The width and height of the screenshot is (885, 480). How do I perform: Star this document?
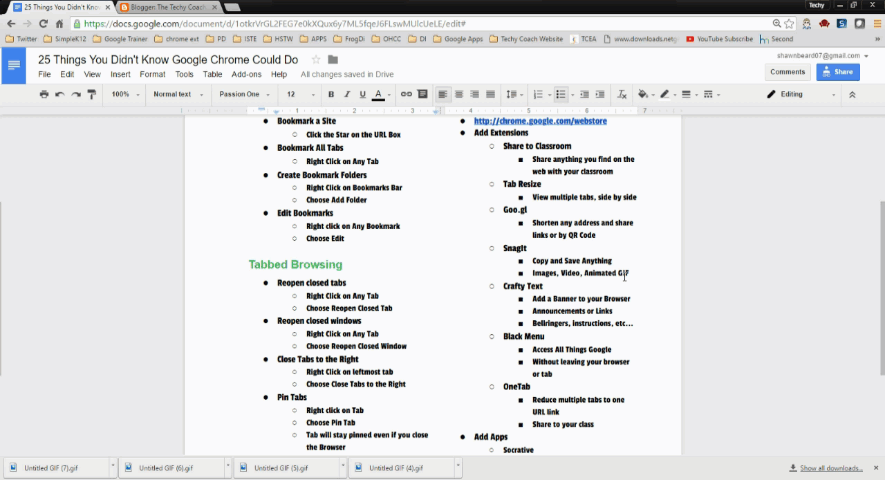click(316, 60)
